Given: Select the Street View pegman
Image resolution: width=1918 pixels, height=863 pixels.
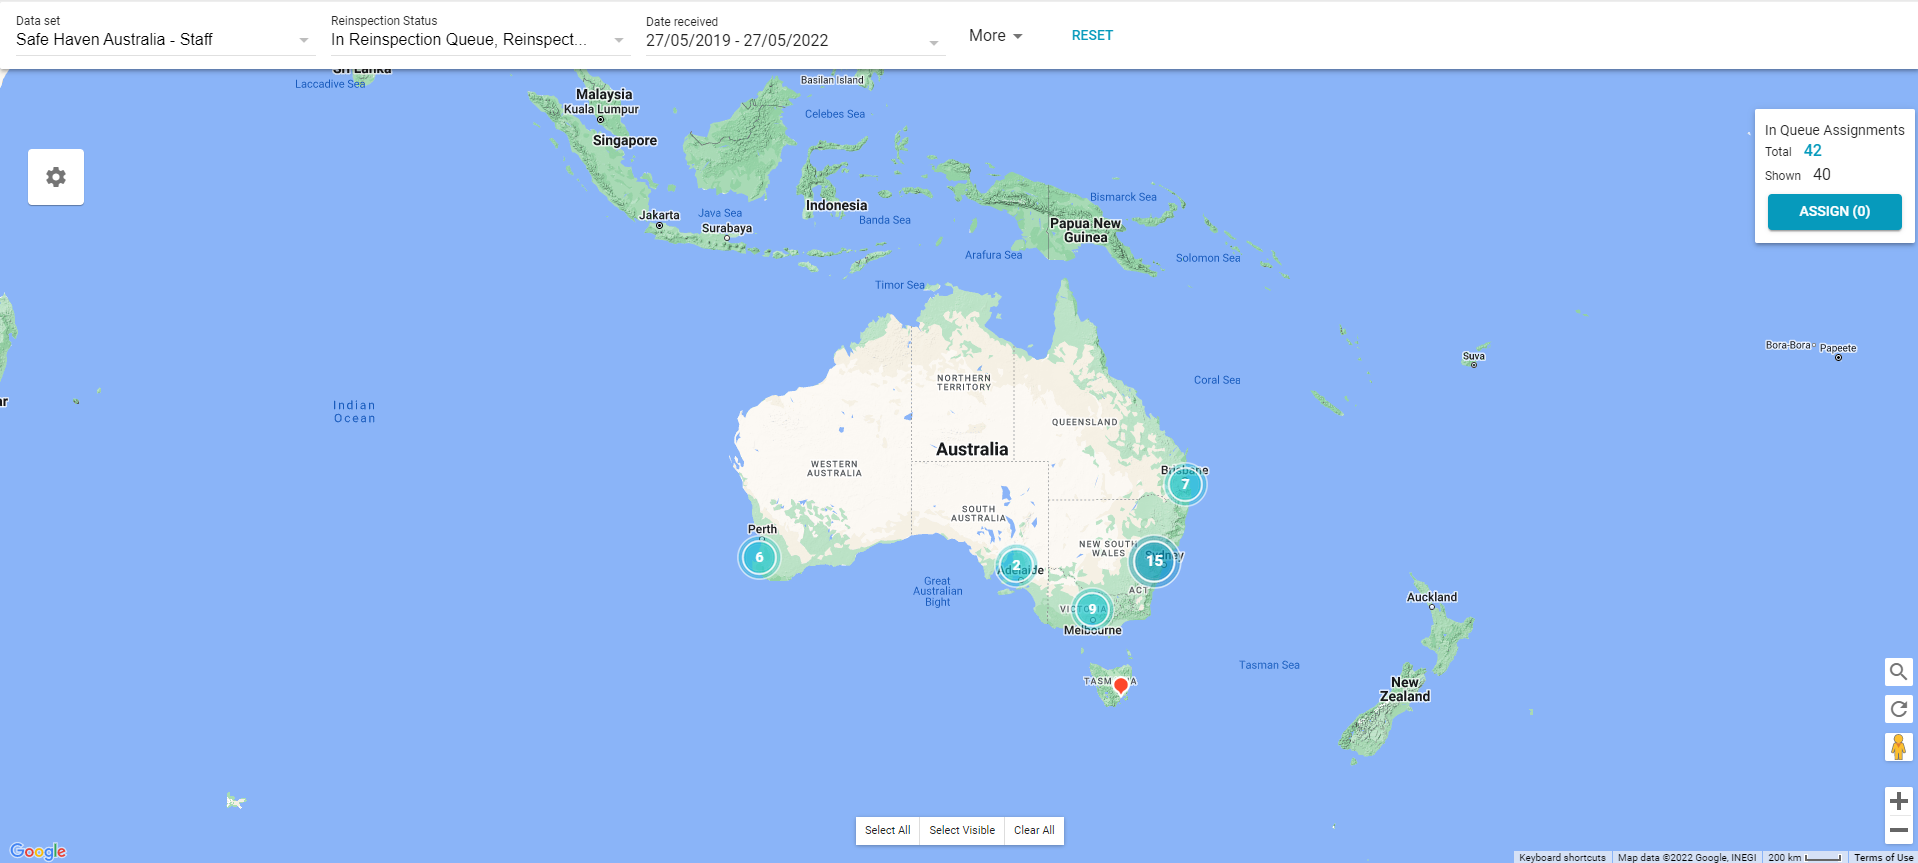Looking at the screenshot, I should pos(1898,747).
